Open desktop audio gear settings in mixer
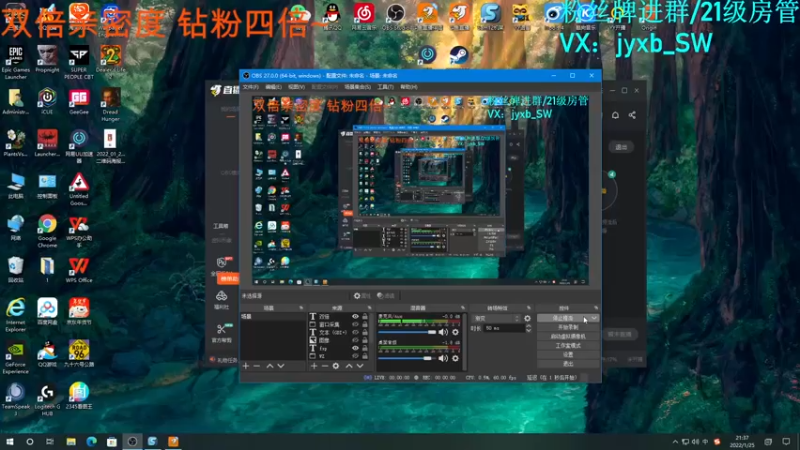Image resolution: width=800 pixels, height=450 pixels. [x=455, y=358]
